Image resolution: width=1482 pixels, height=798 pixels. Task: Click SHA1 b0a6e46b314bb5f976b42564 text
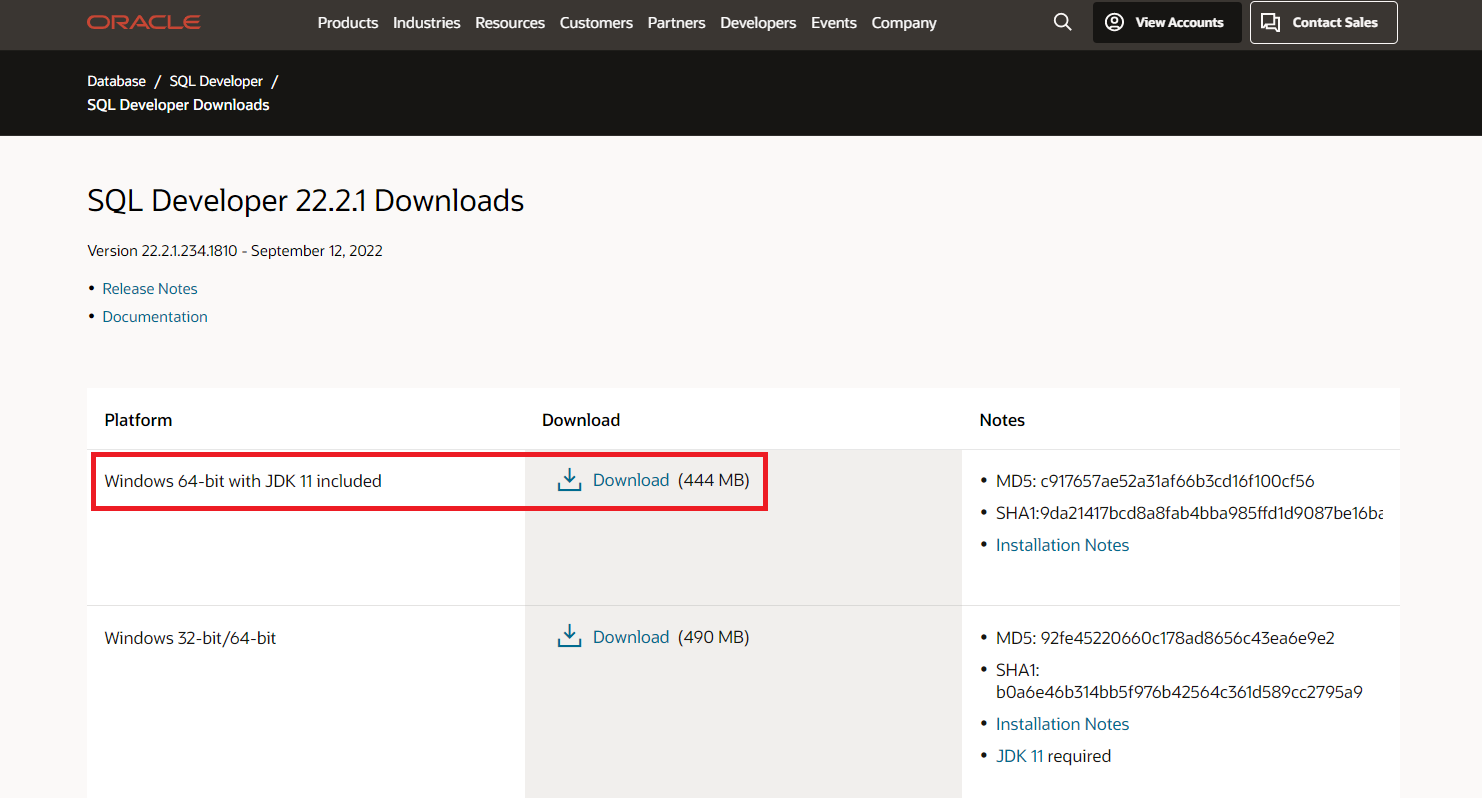click(1179, 681)
